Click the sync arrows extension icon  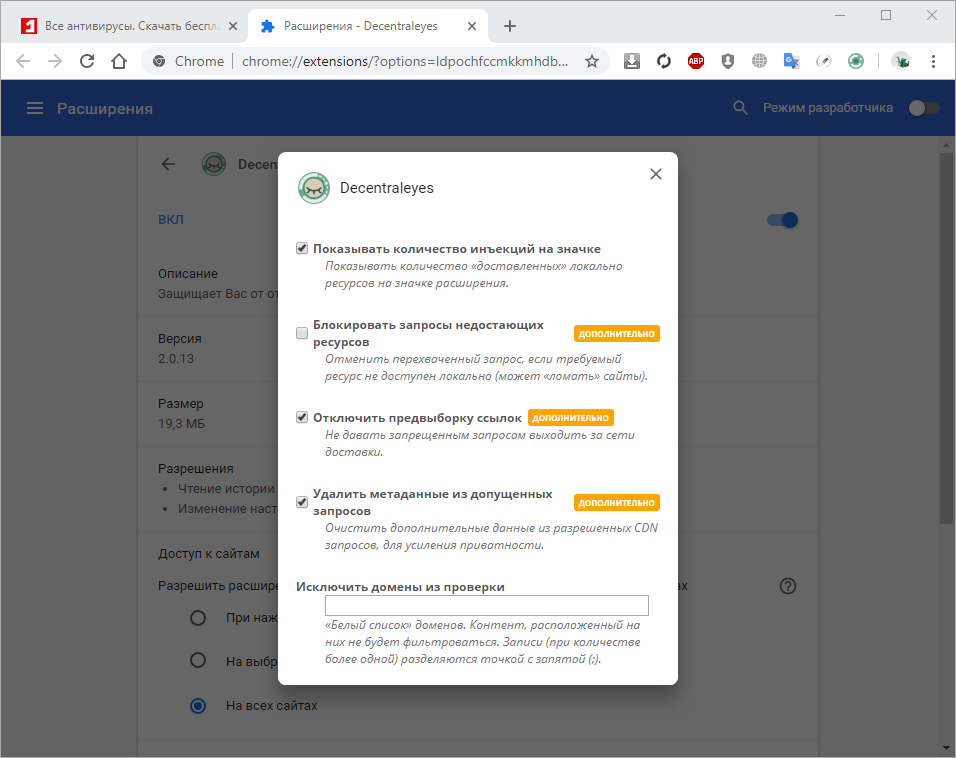[x=663, y=61]
